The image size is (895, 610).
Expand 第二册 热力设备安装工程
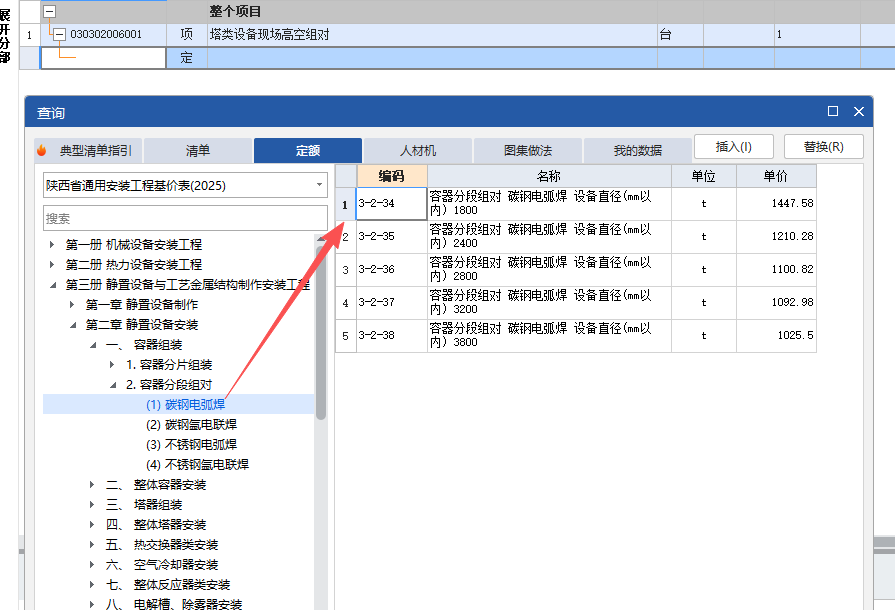(x=52, y=264)
